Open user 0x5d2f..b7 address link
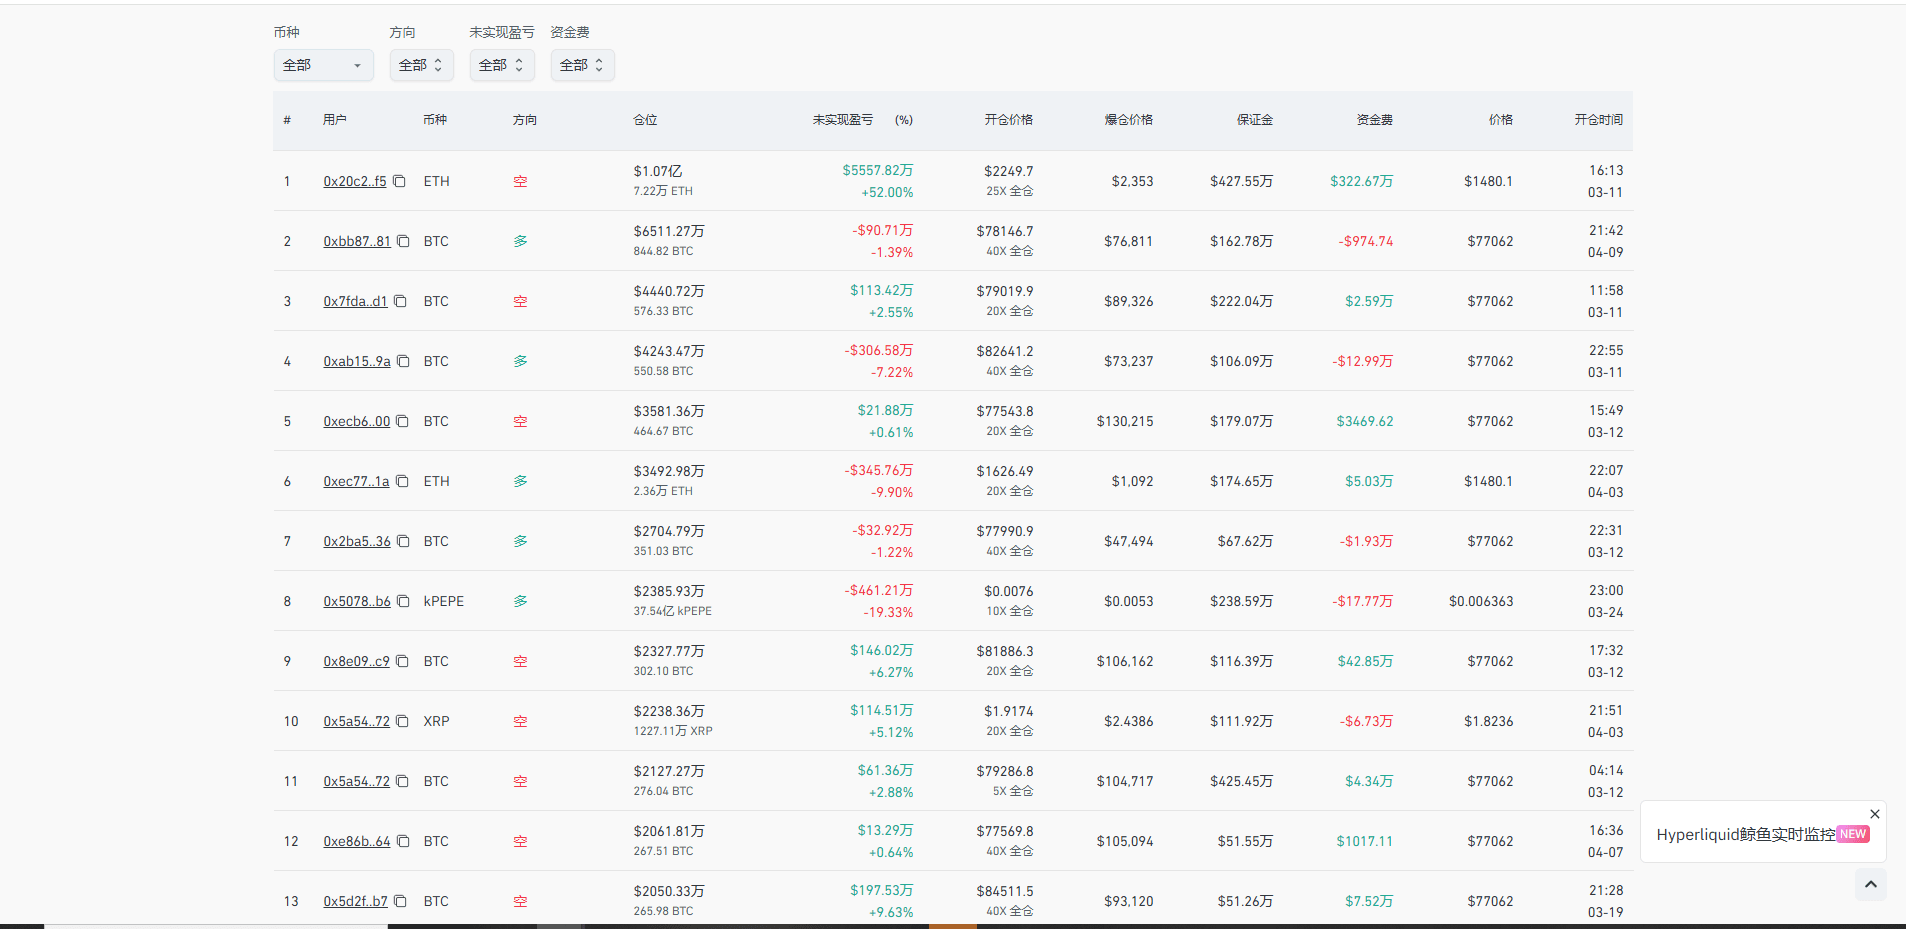The height and width of the screenshot is (929, 1906). [355, 901]
